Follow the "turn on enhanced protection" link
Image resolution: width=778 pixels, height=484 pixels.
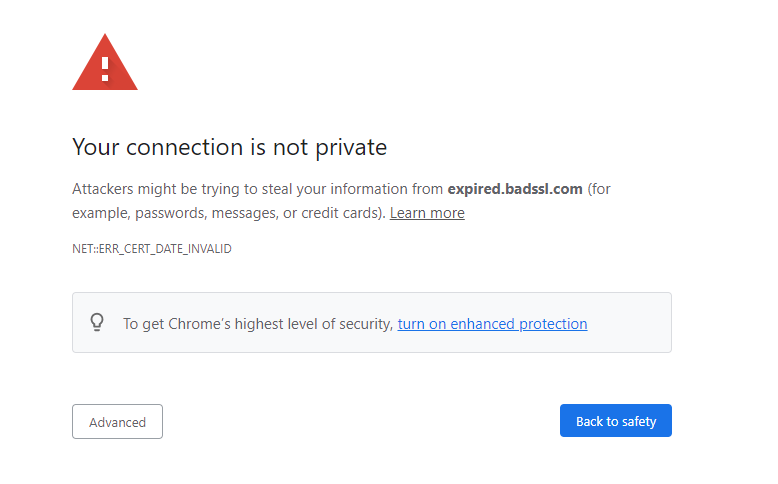tap(492, 324)
